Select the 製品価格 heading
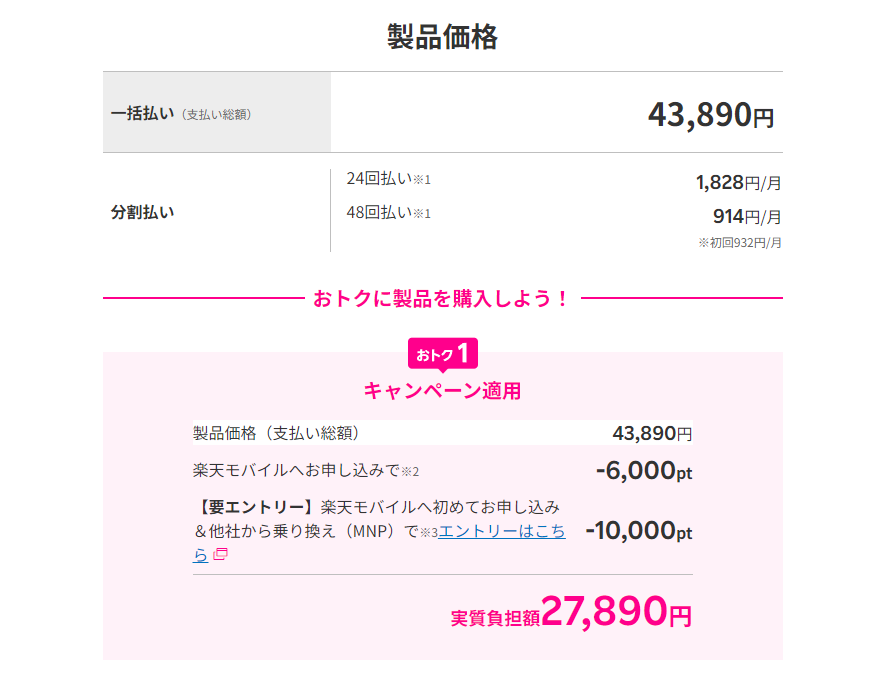894x685 pixels. pos(442,37)
